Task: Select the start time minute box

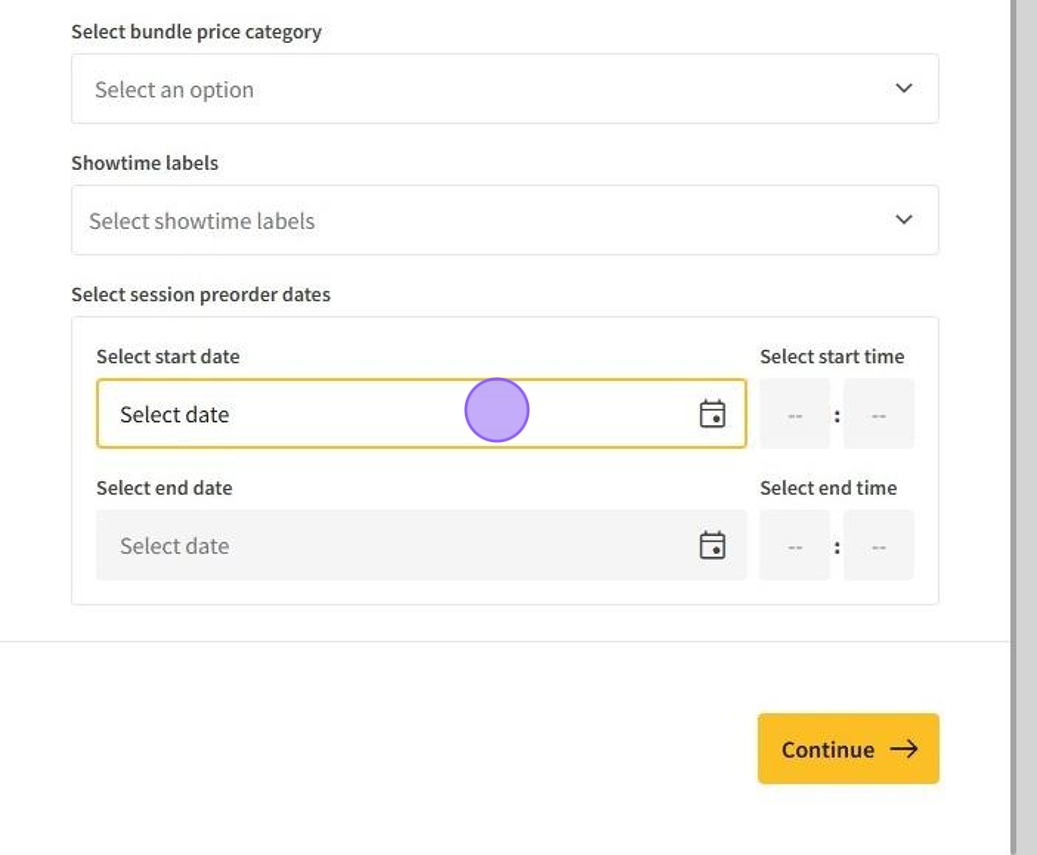Action: click(x=878, y=414)
